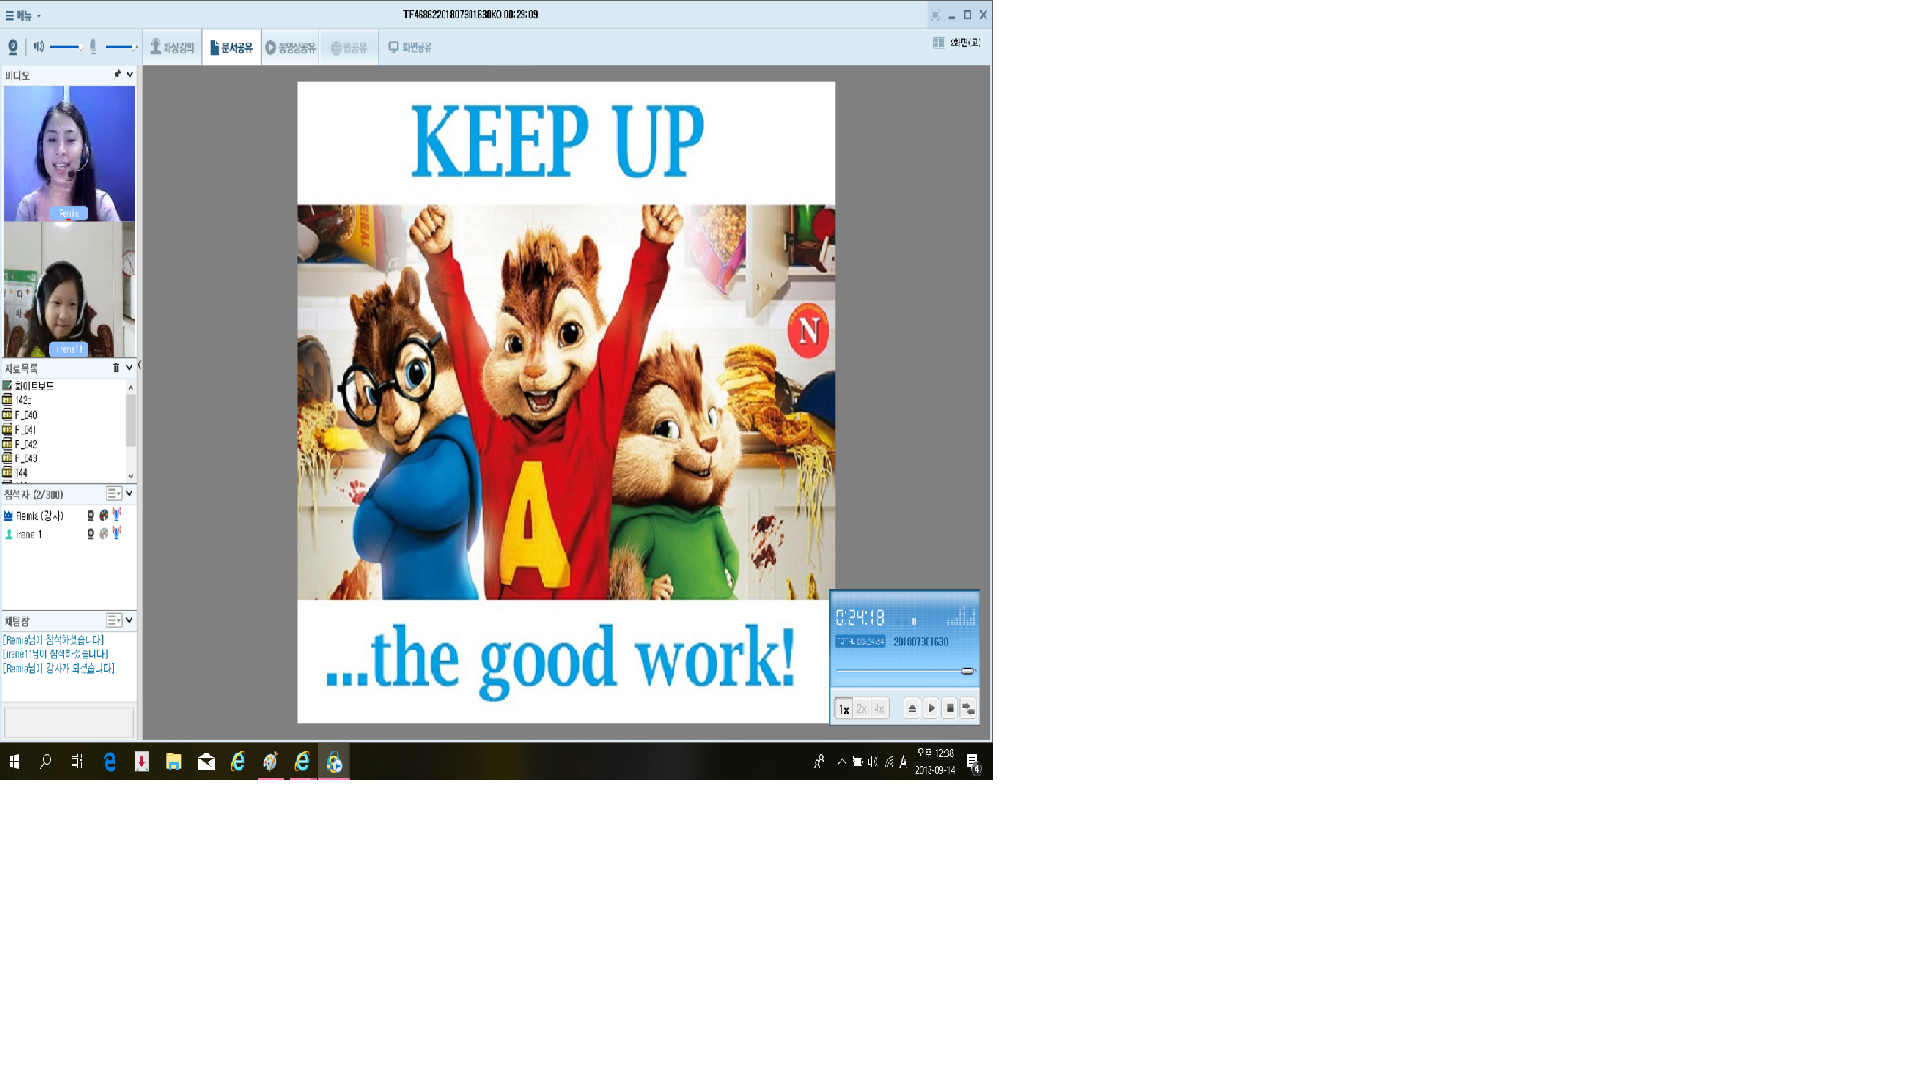Pin the 비디오 video panel

click(x=117, y=75)
